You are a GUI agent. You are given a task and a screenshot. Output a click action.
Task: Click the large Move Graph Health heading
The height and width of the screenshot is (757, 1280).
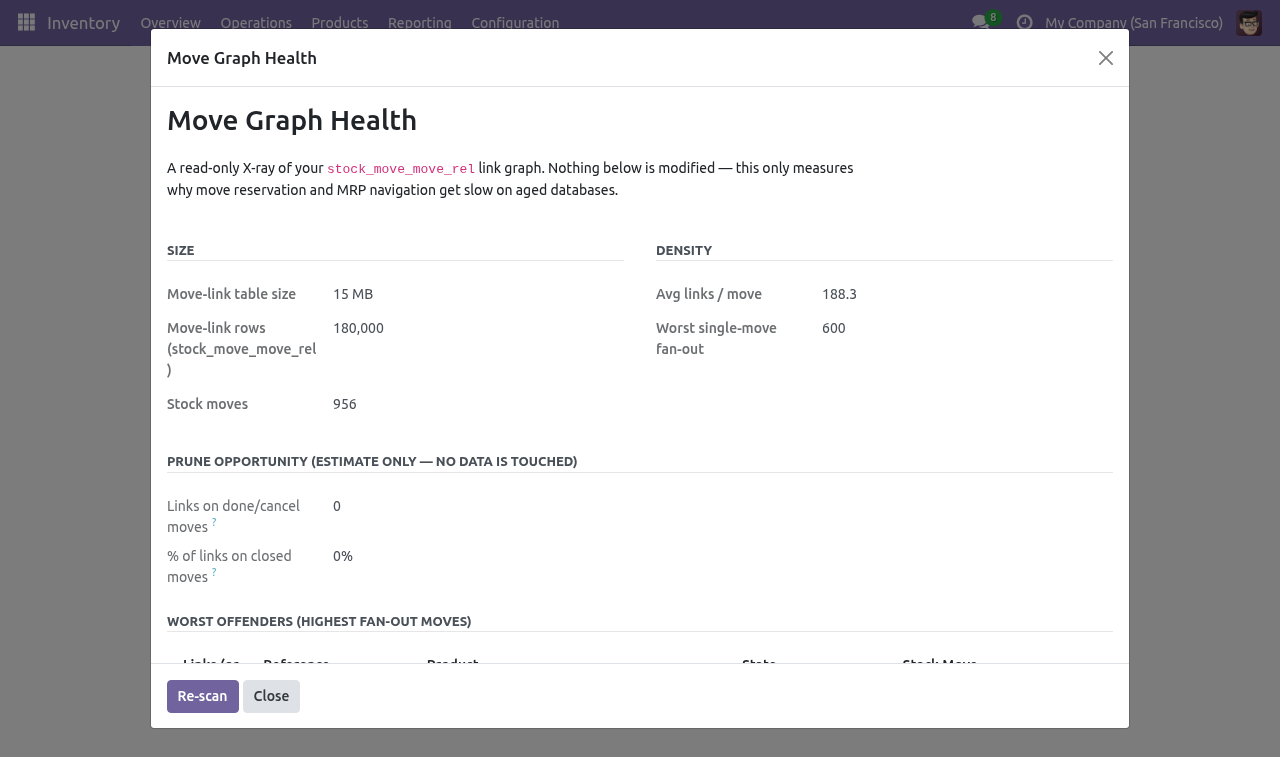292,120
